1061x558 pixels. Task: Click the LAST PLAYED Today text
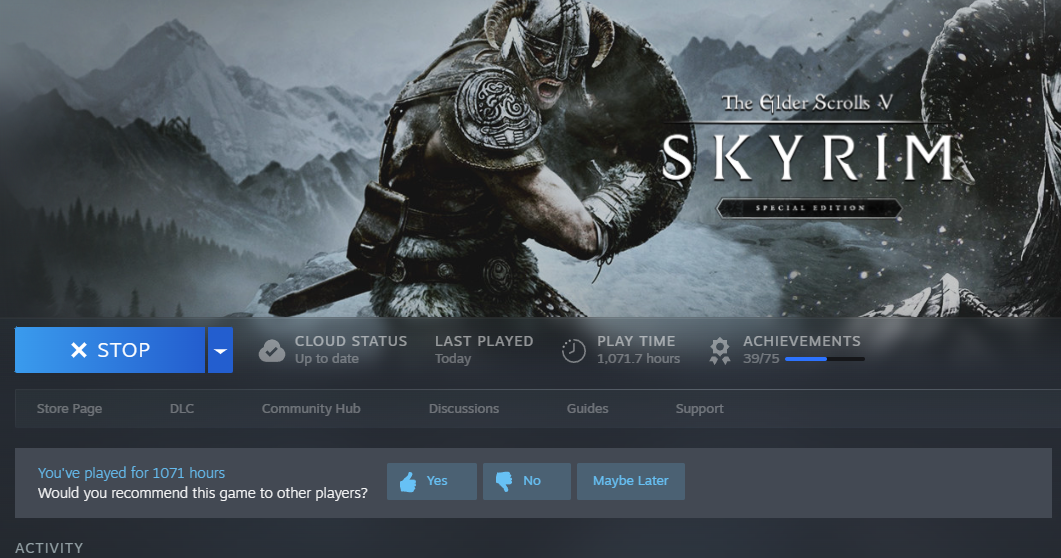coord(484,350)
